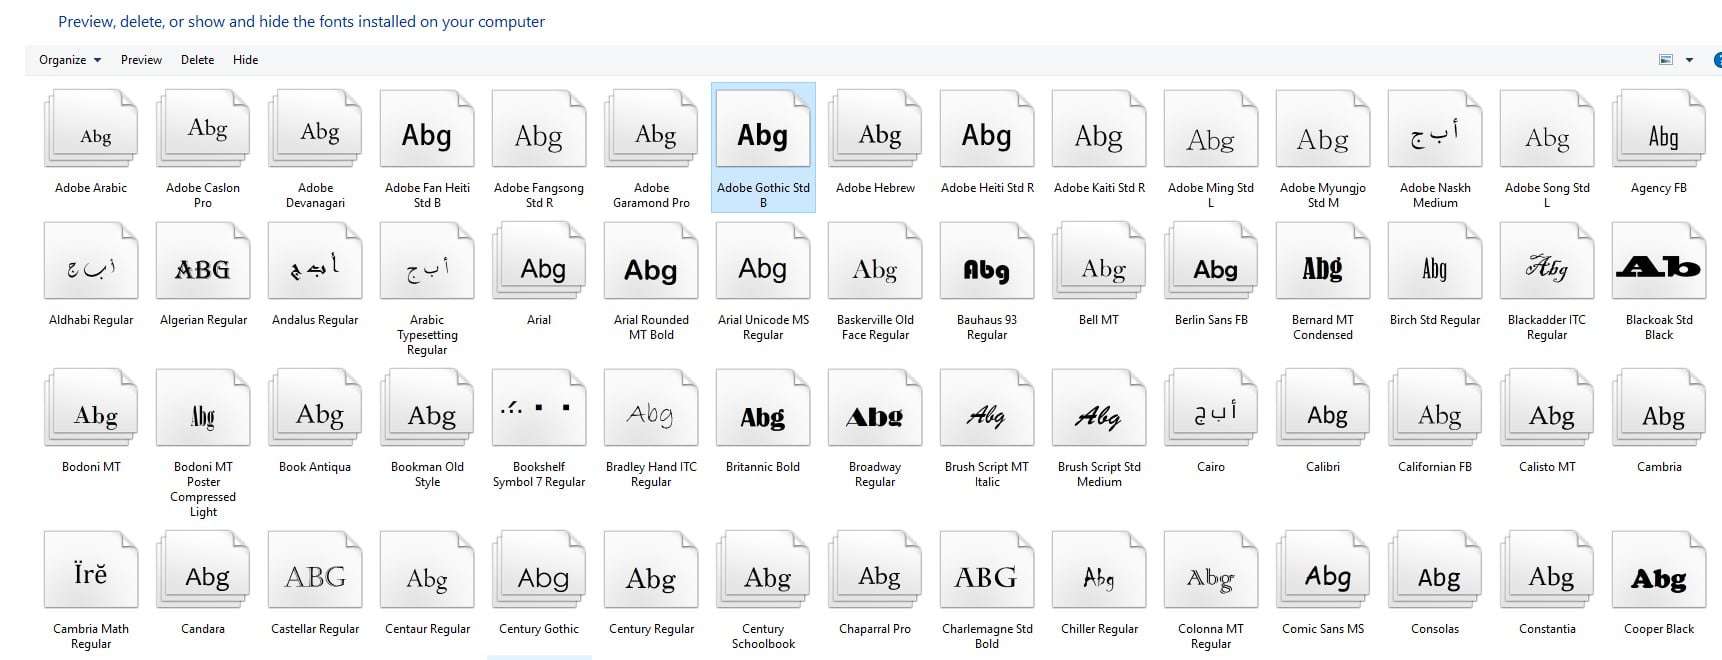Screen dimensions: 1722x660
Task: Select the Blackadder ITC Regular icon
Action: coord(1547,262)
